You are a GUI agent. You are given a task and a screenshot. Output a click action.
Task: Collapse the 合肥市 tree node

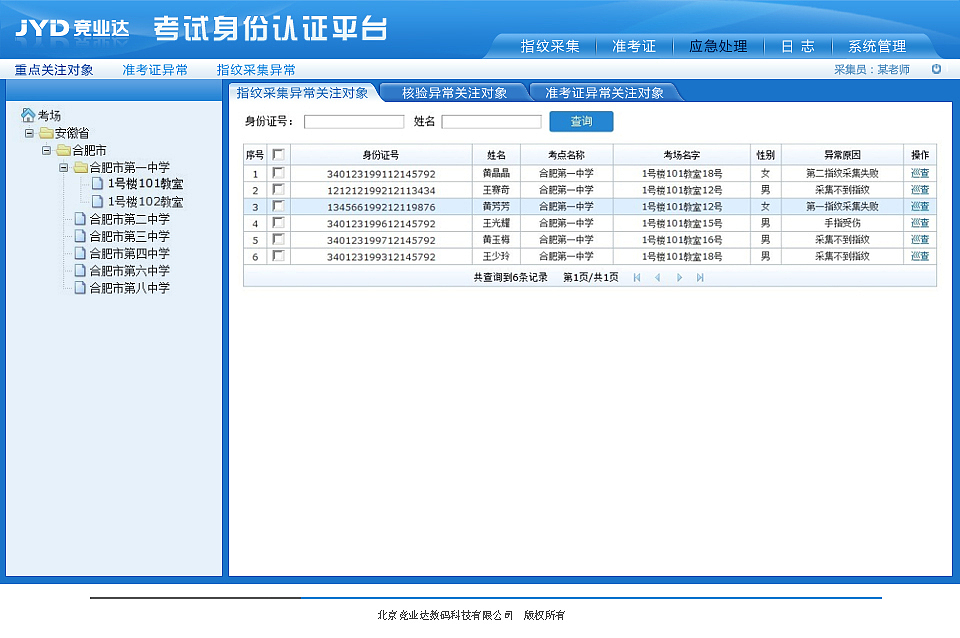pos(46,150)
